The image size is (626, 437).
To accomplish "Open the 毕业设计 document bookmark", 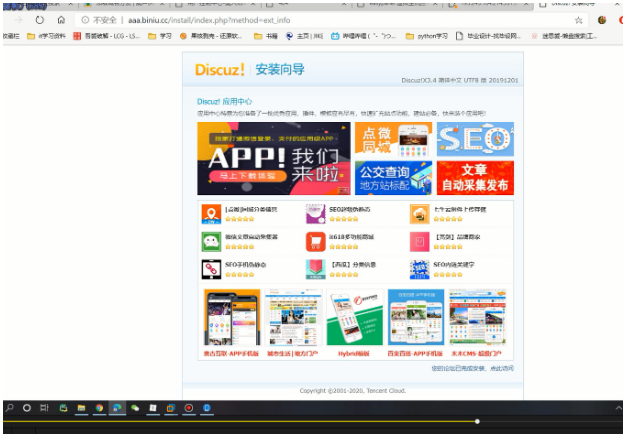I will tap(488, 36).
